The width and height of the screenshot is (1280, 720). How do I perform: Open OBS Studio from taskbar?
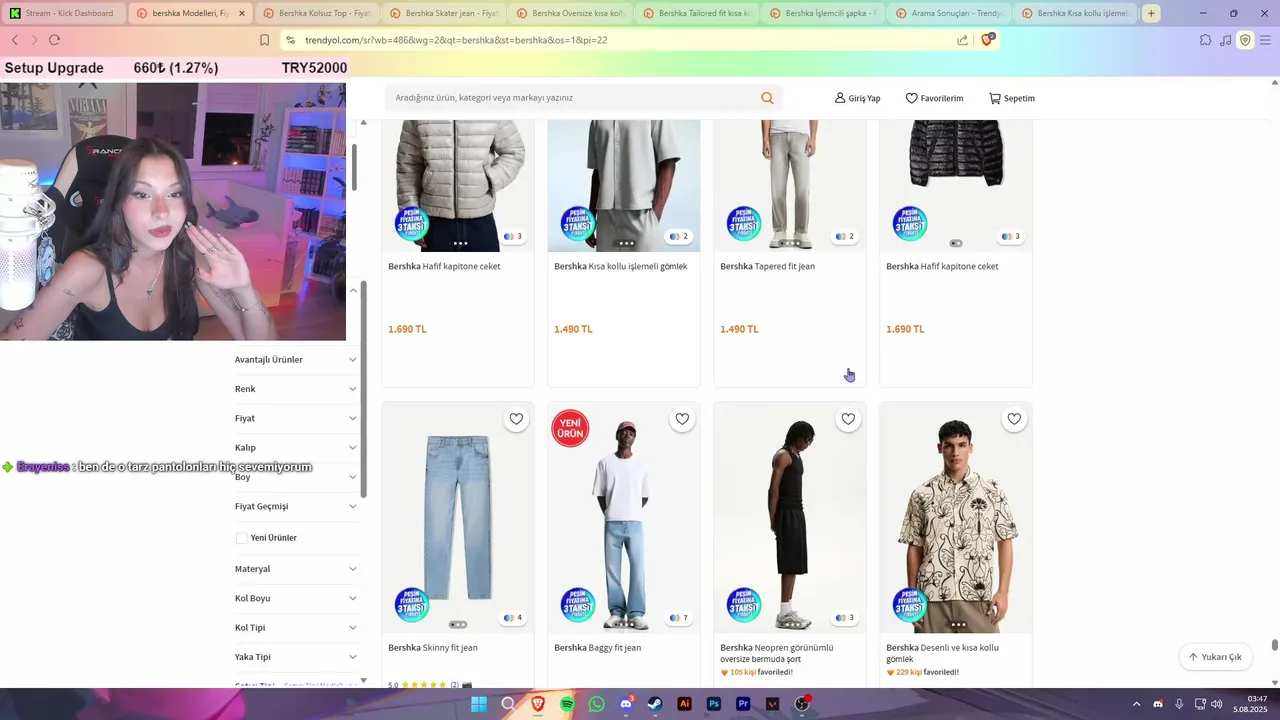pos(802,704)
